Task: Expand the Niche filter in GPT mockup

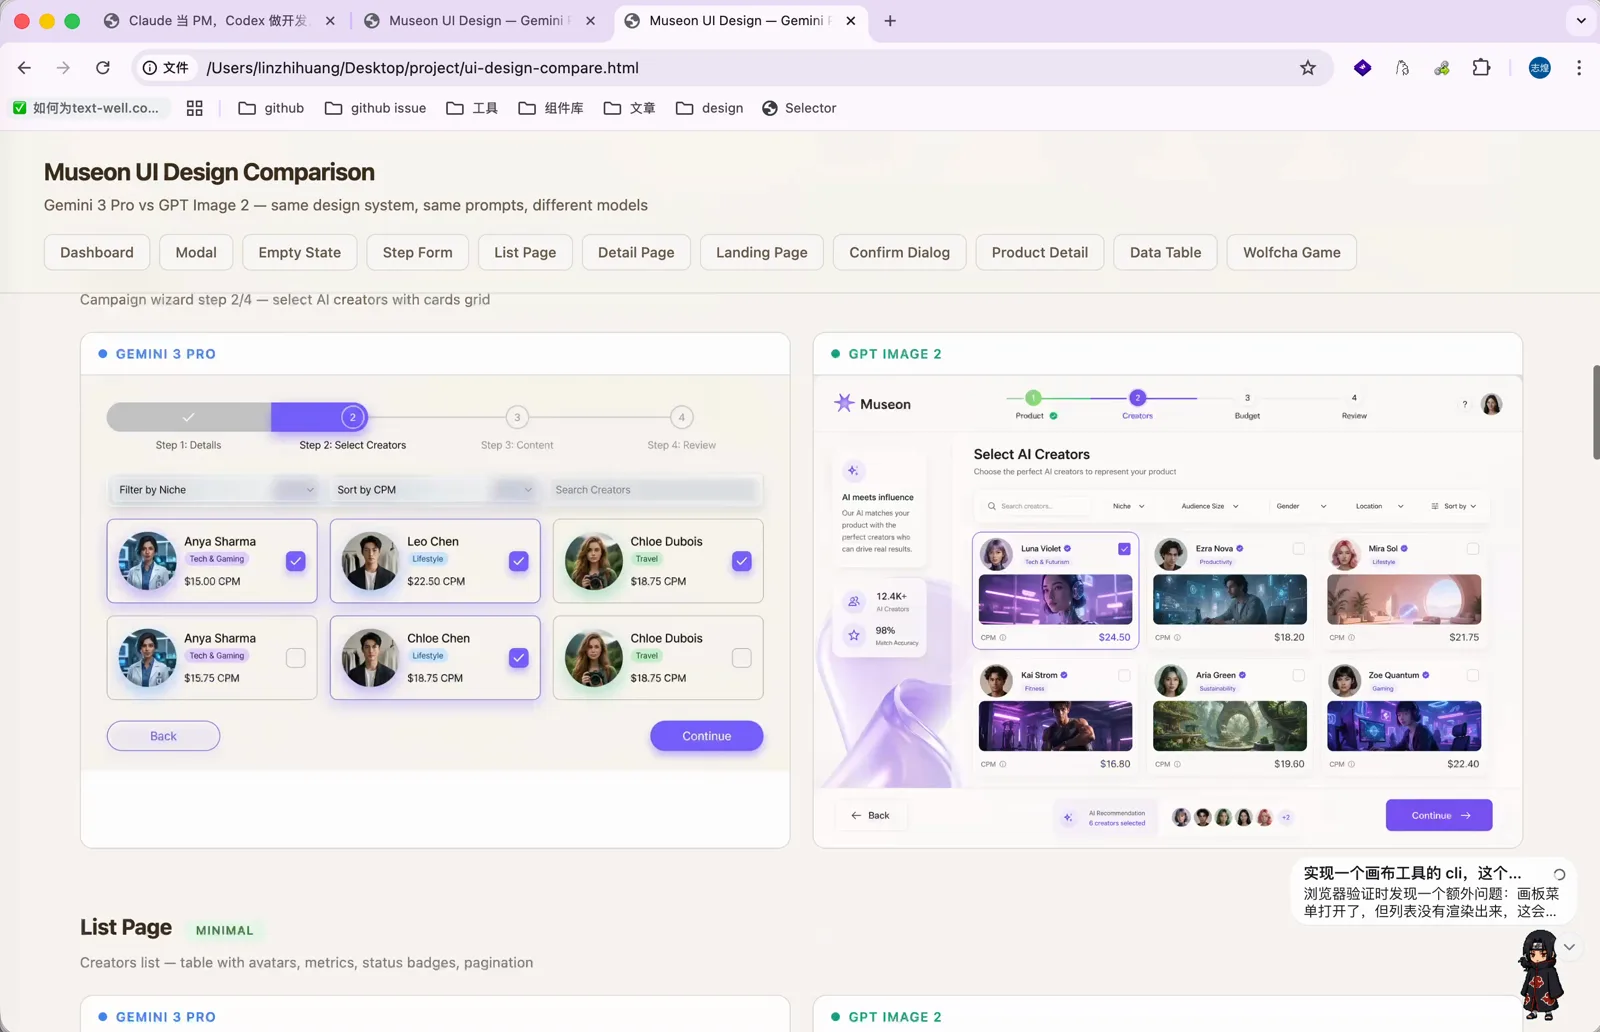Action: click(x=1129, y=506)
